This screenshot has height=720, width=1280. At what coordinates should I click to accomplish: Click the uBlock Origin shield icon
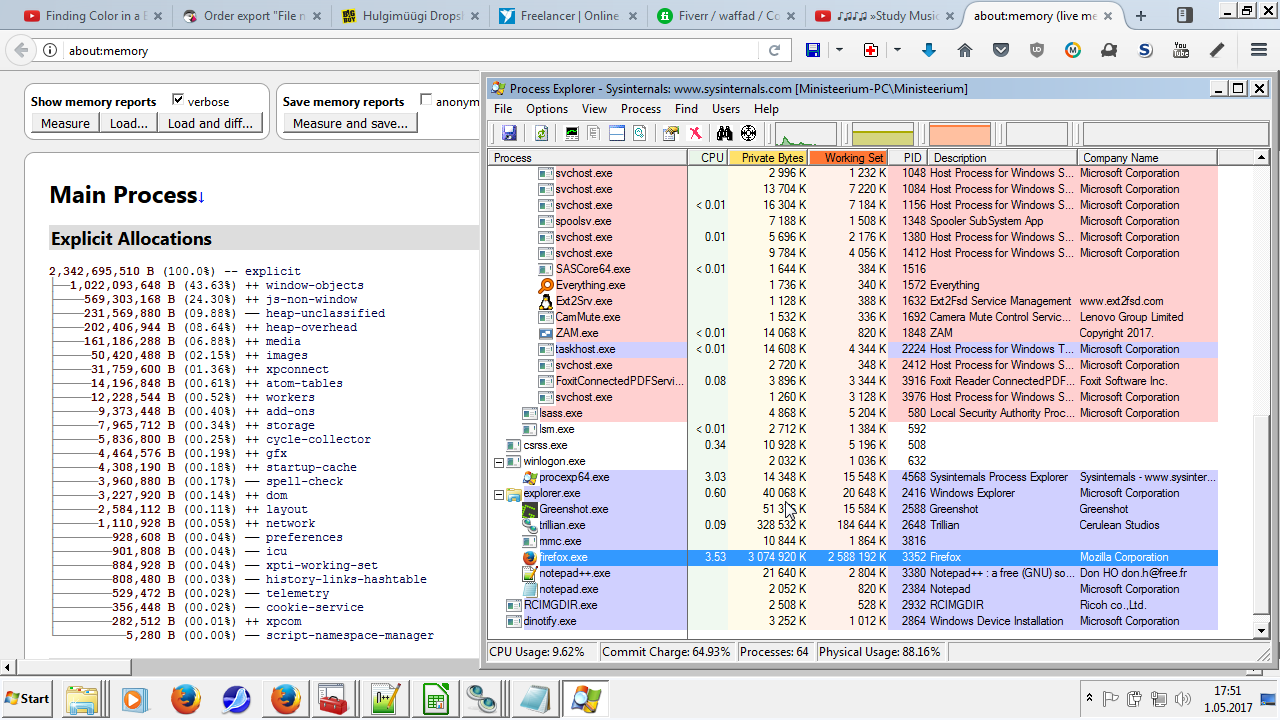click(1037, 50)
